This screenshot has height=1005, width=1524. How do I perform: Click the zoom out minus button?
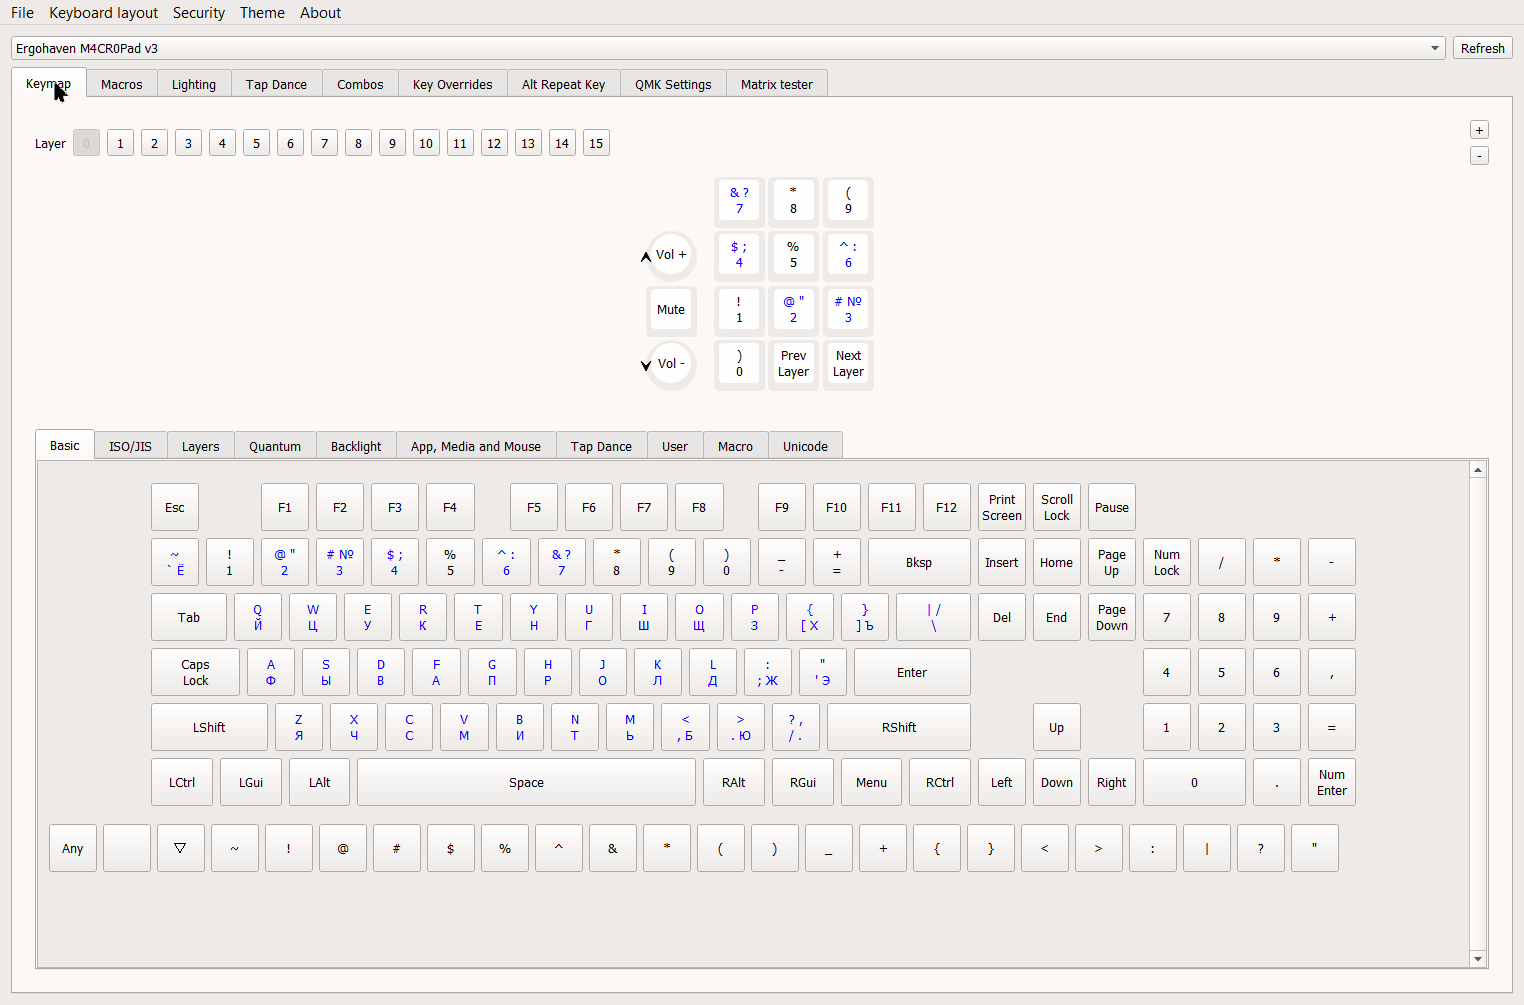[x=1479, y=156]
